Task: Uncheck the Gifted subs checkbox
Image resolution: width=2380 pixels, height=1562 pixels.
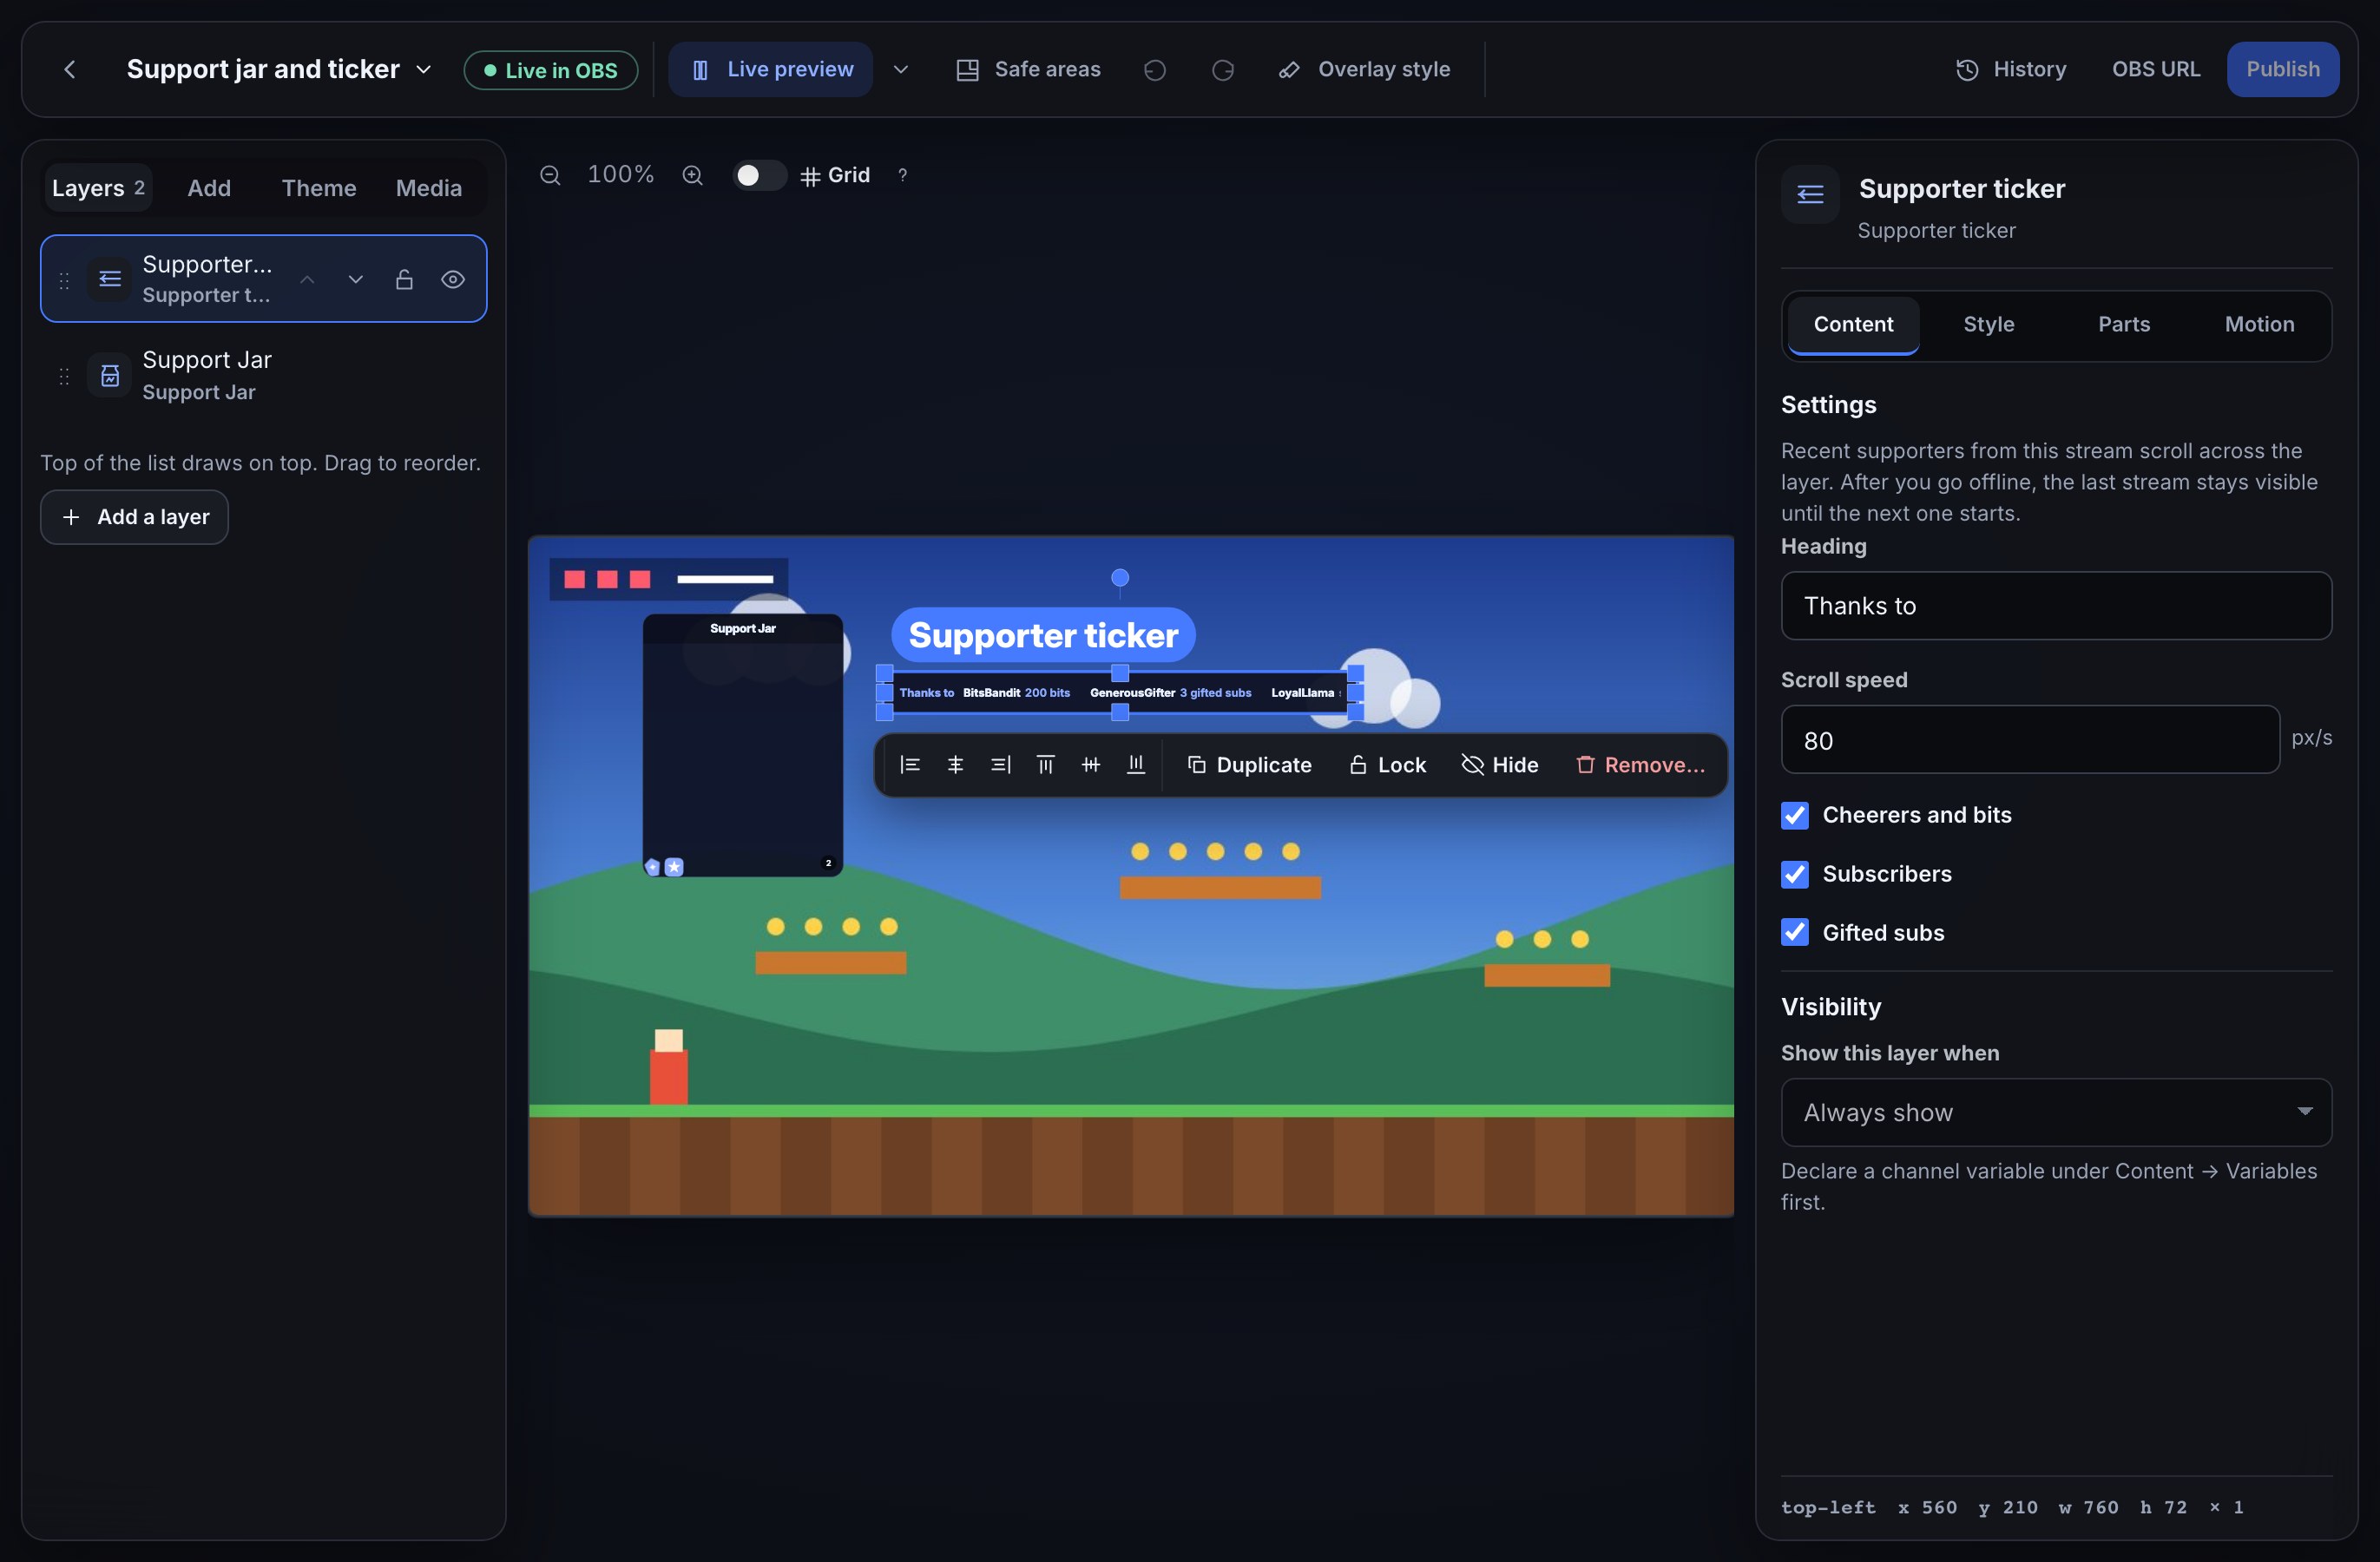Action: coord(1795,933)
